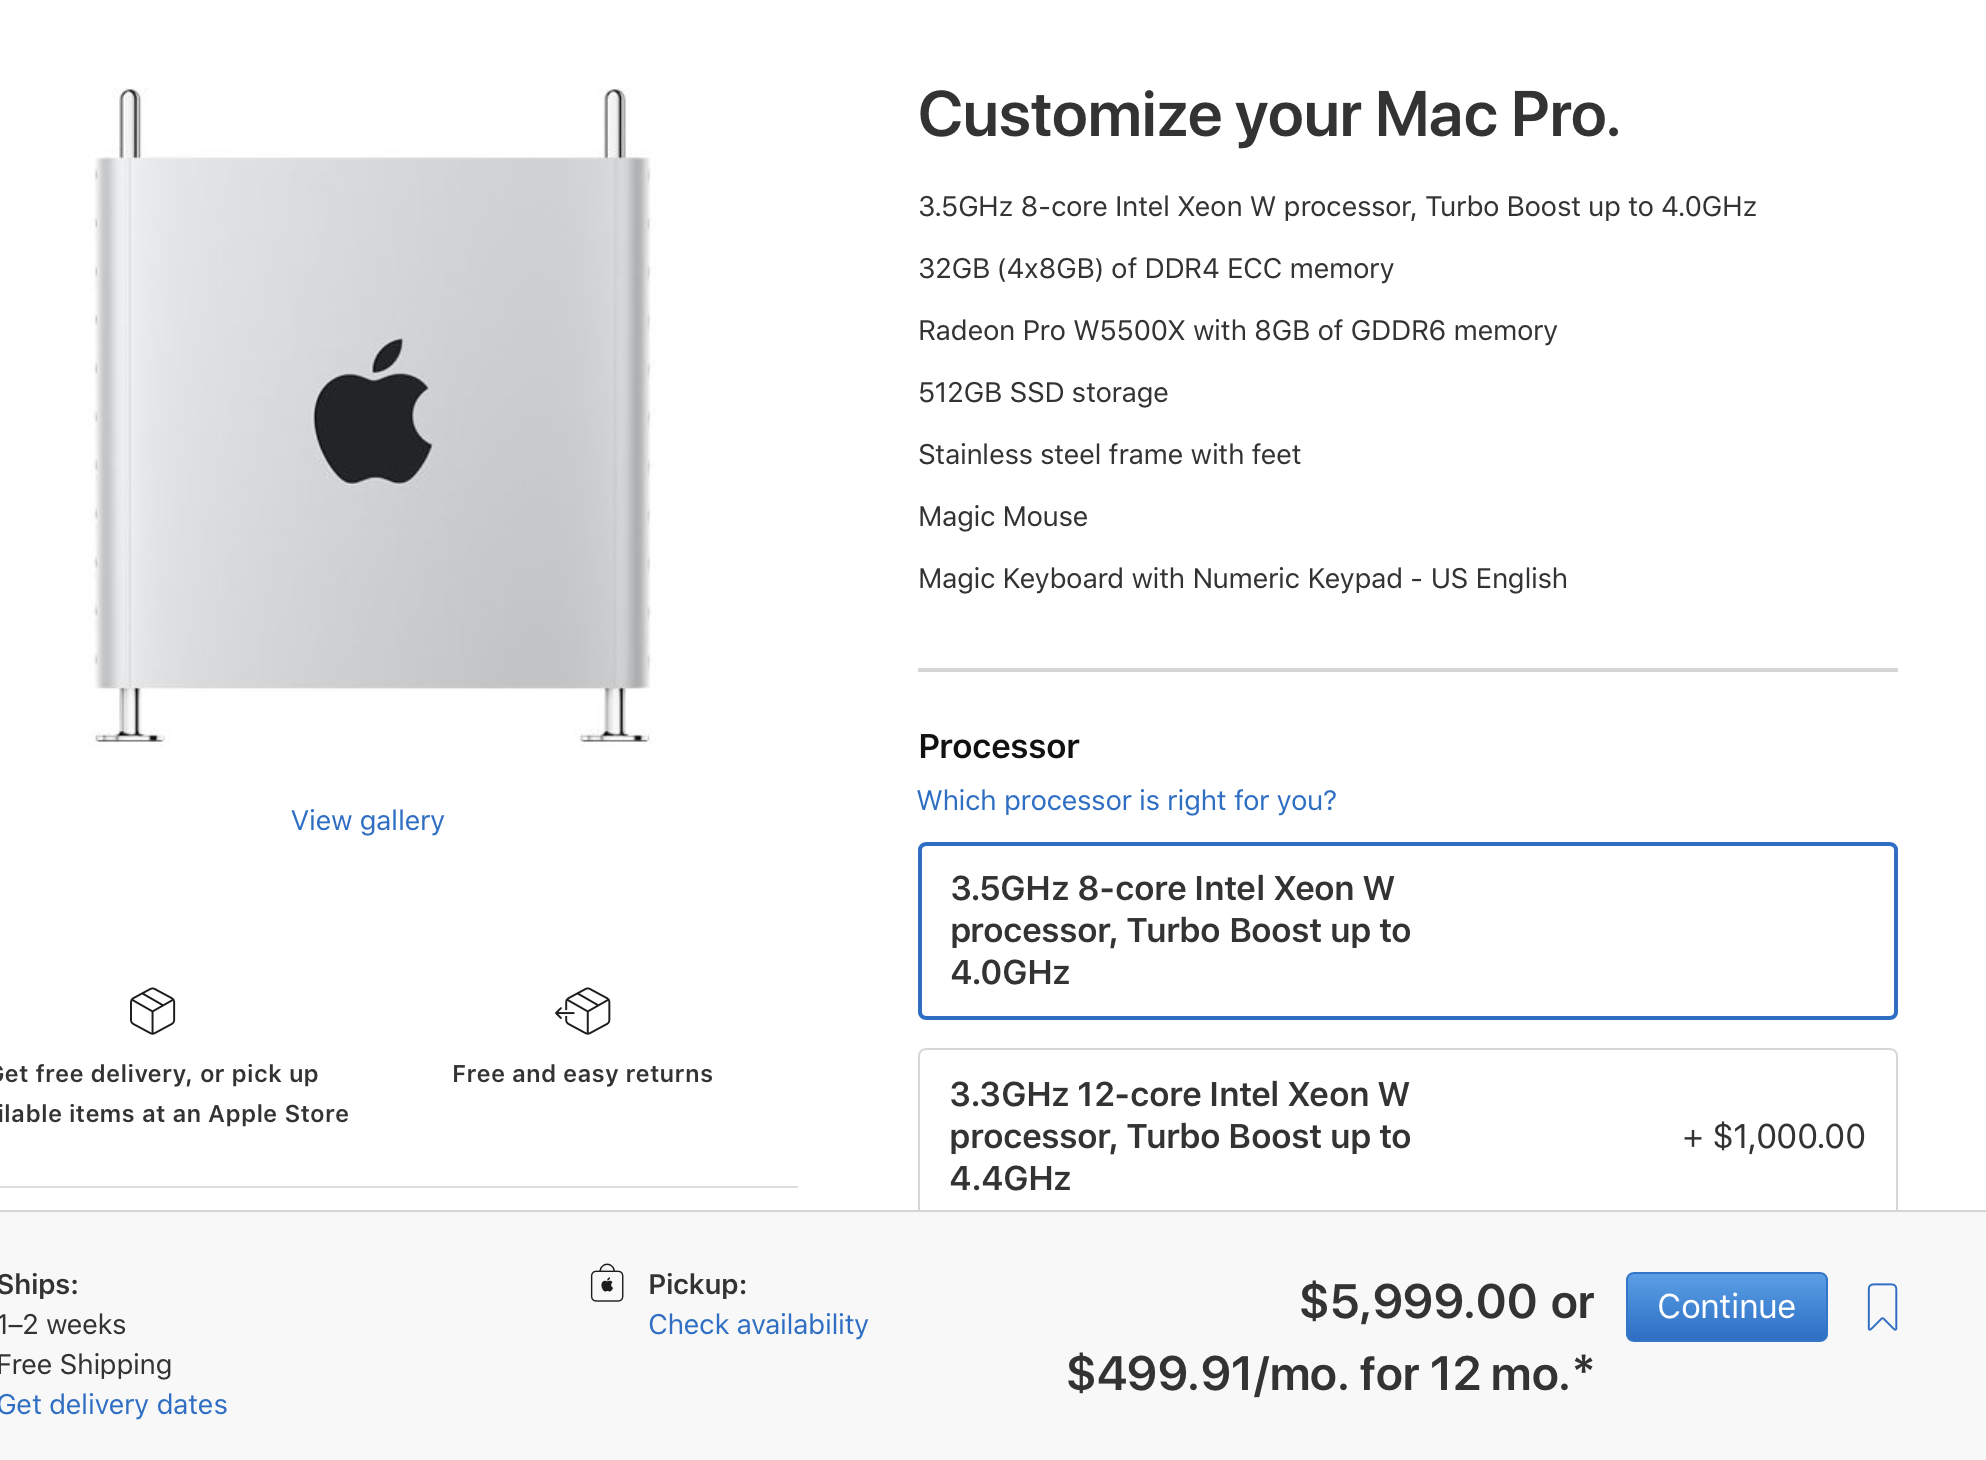Click the free delivery box icon

pyautogui.click(x=152, y=1010)
